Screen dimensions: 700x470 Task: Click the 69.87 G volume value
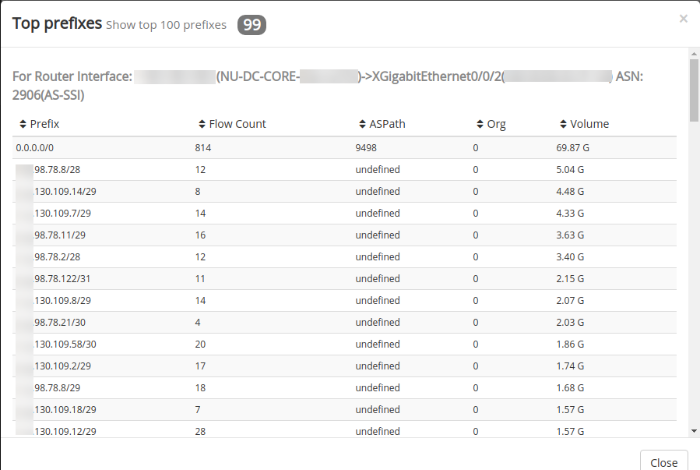click(x=574, y=147)
